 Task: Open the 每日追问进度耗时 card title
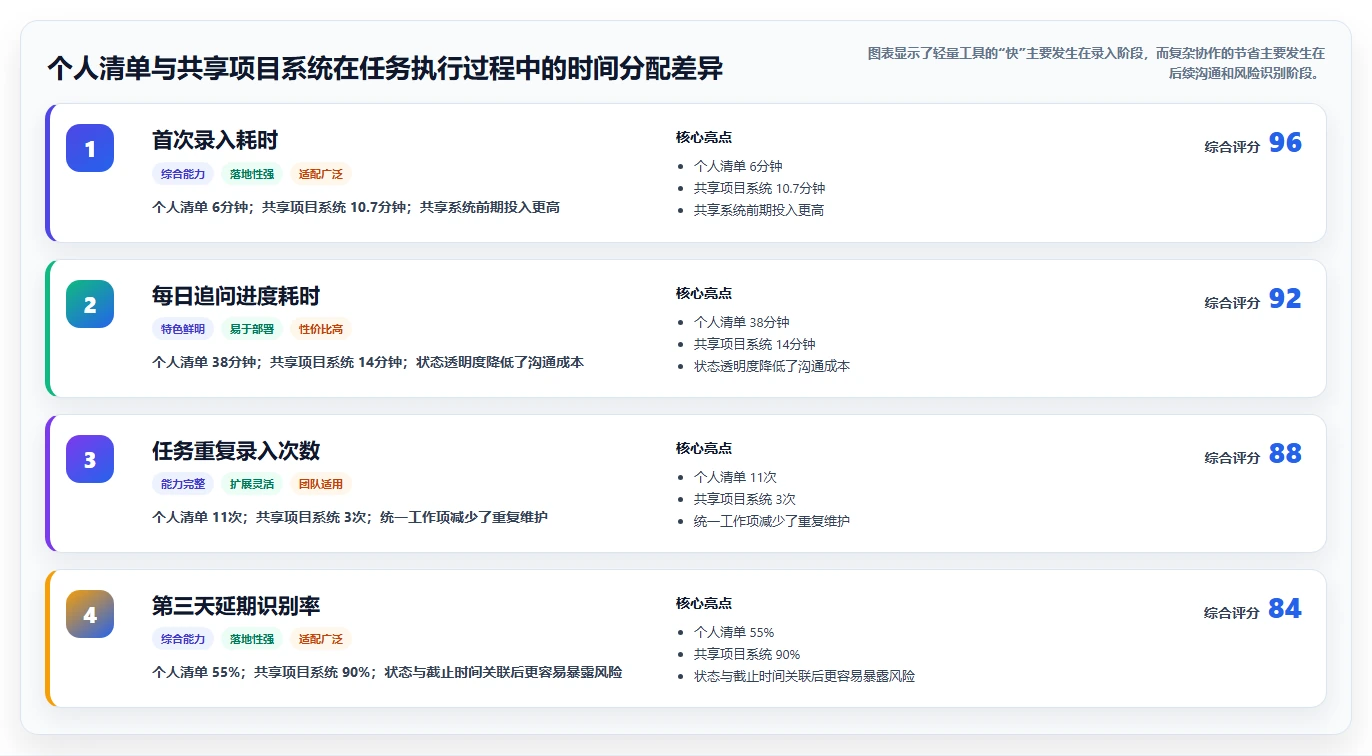pos(236,296)
